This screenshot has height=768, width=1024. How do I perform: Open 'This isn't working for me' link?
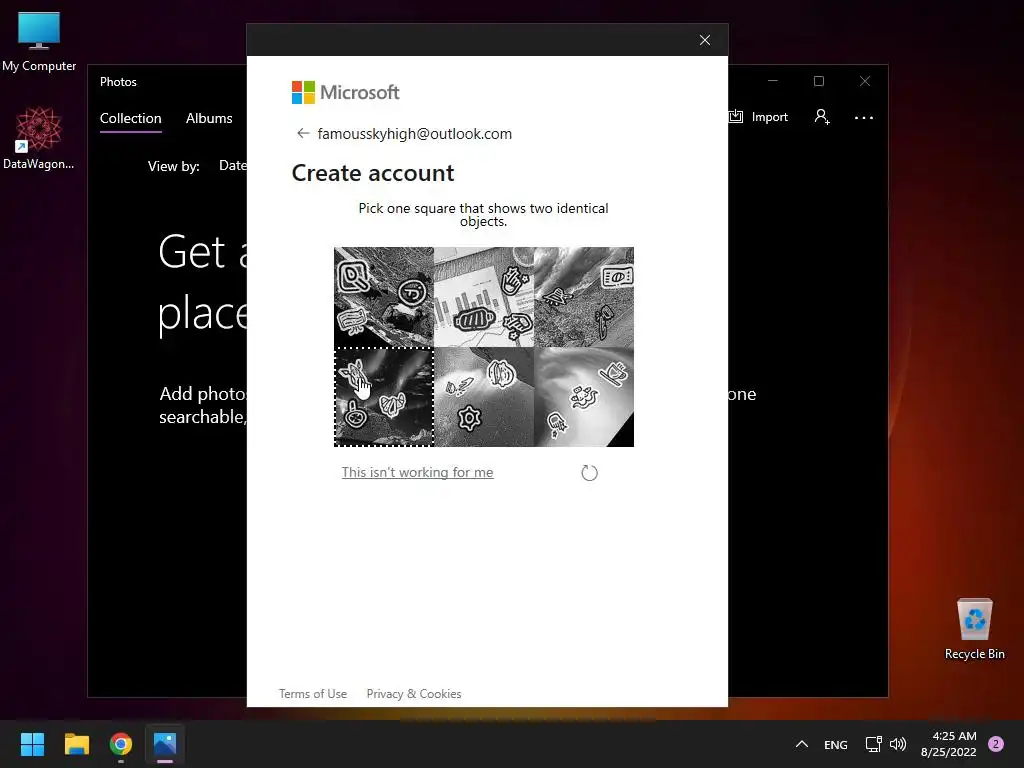point(417,472)
